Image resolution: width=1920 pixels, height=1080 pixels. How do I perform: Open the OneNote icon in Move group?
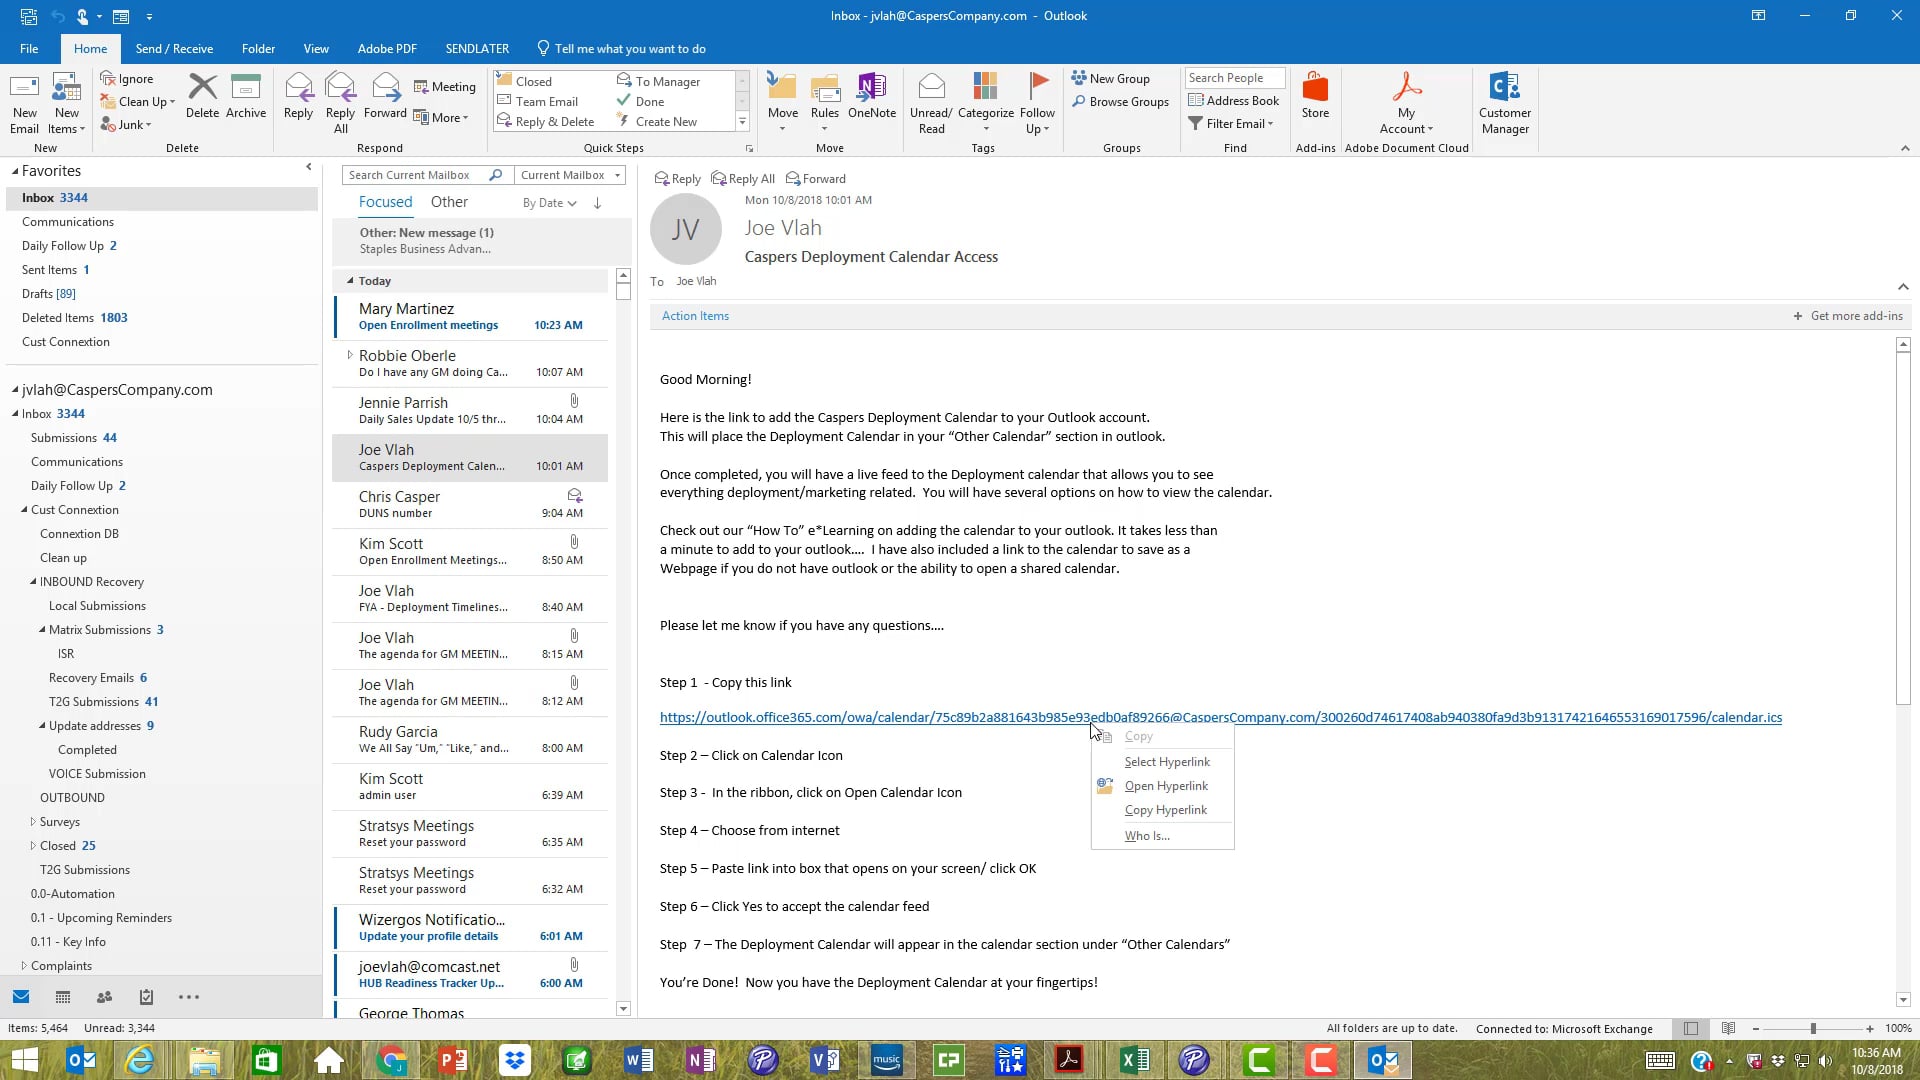coord(872,97)
